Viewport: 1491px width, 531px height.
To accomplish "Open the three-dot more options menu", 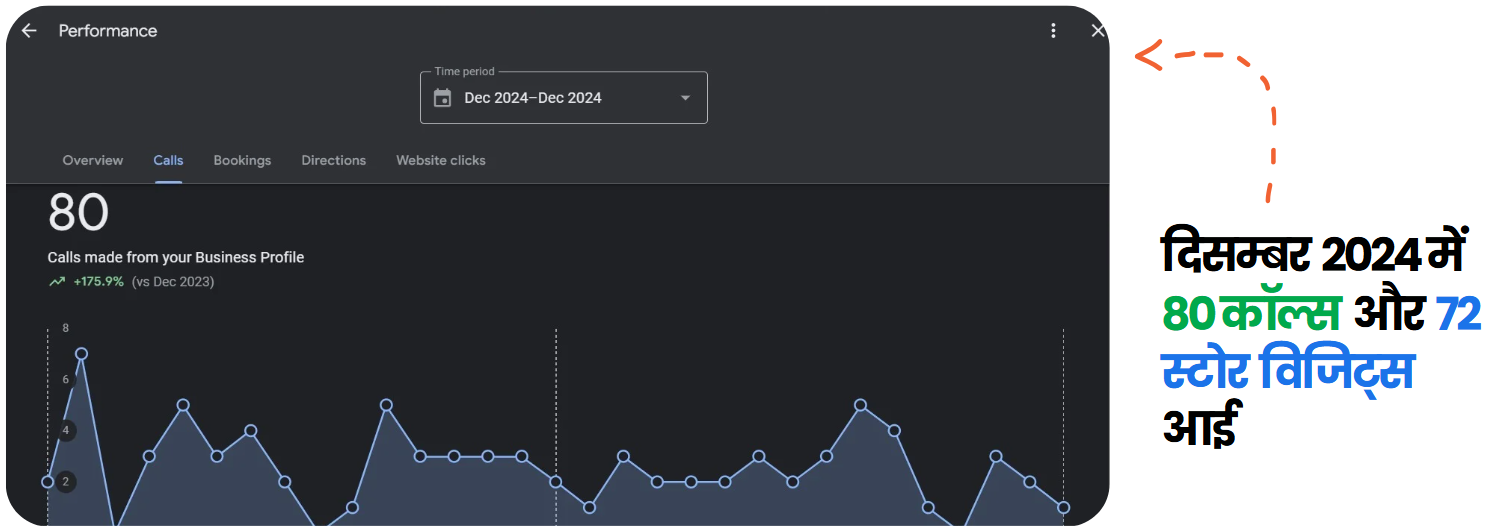I will pyautogui.click(x=1053, y=31).
